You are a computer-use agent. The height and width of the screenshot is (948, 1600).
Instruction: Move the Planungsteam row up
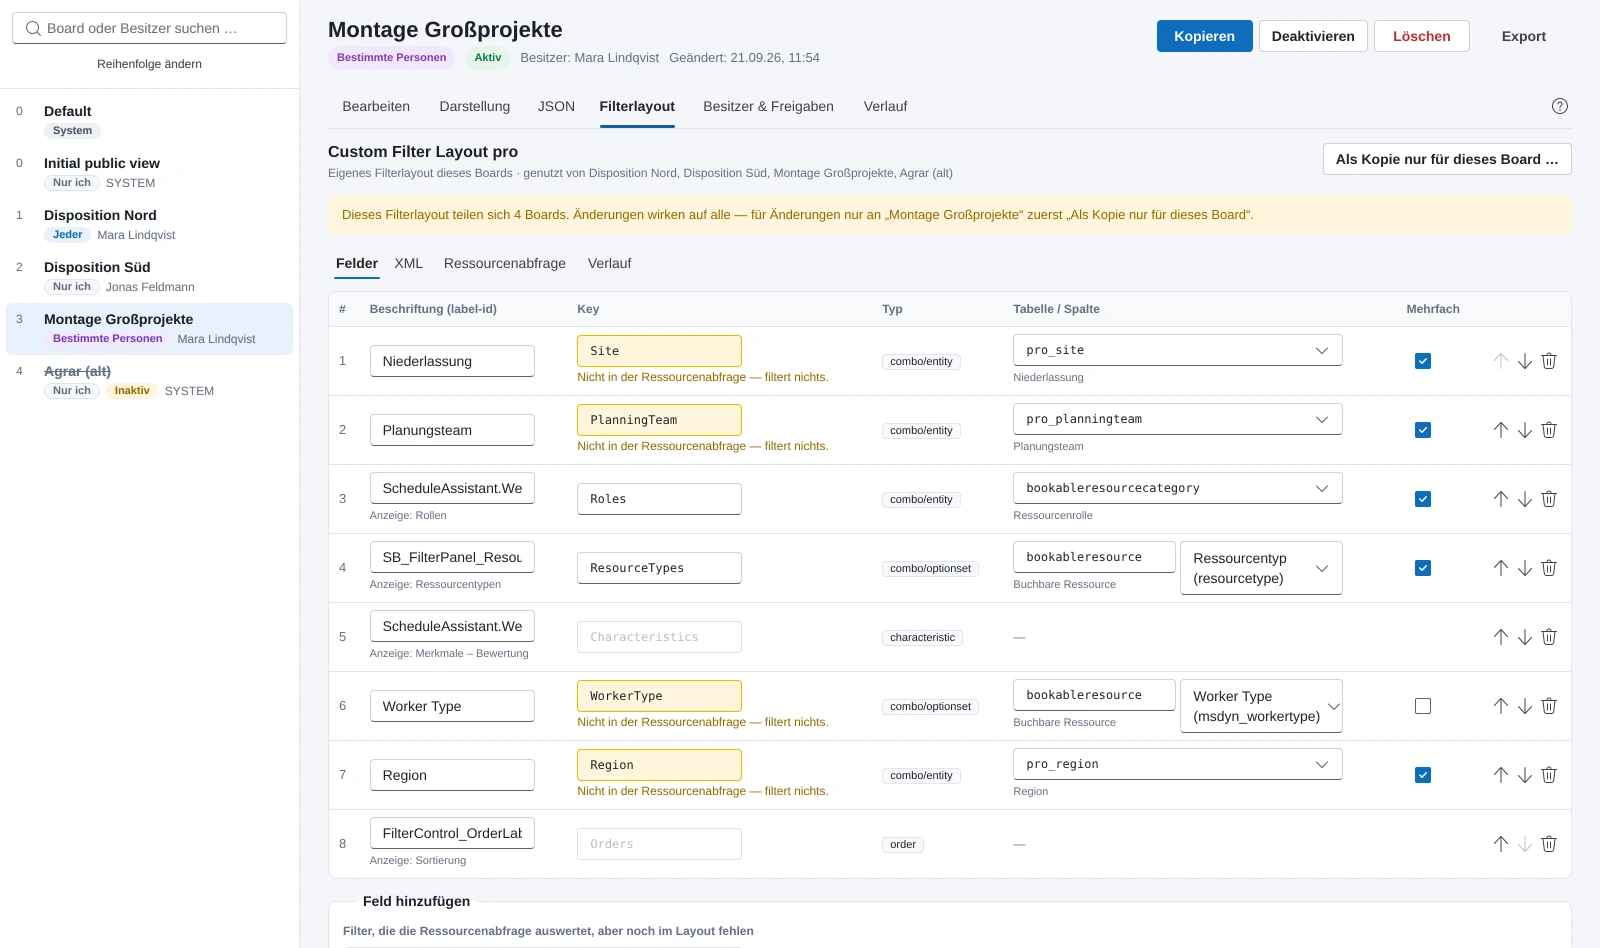[1500, 430]
